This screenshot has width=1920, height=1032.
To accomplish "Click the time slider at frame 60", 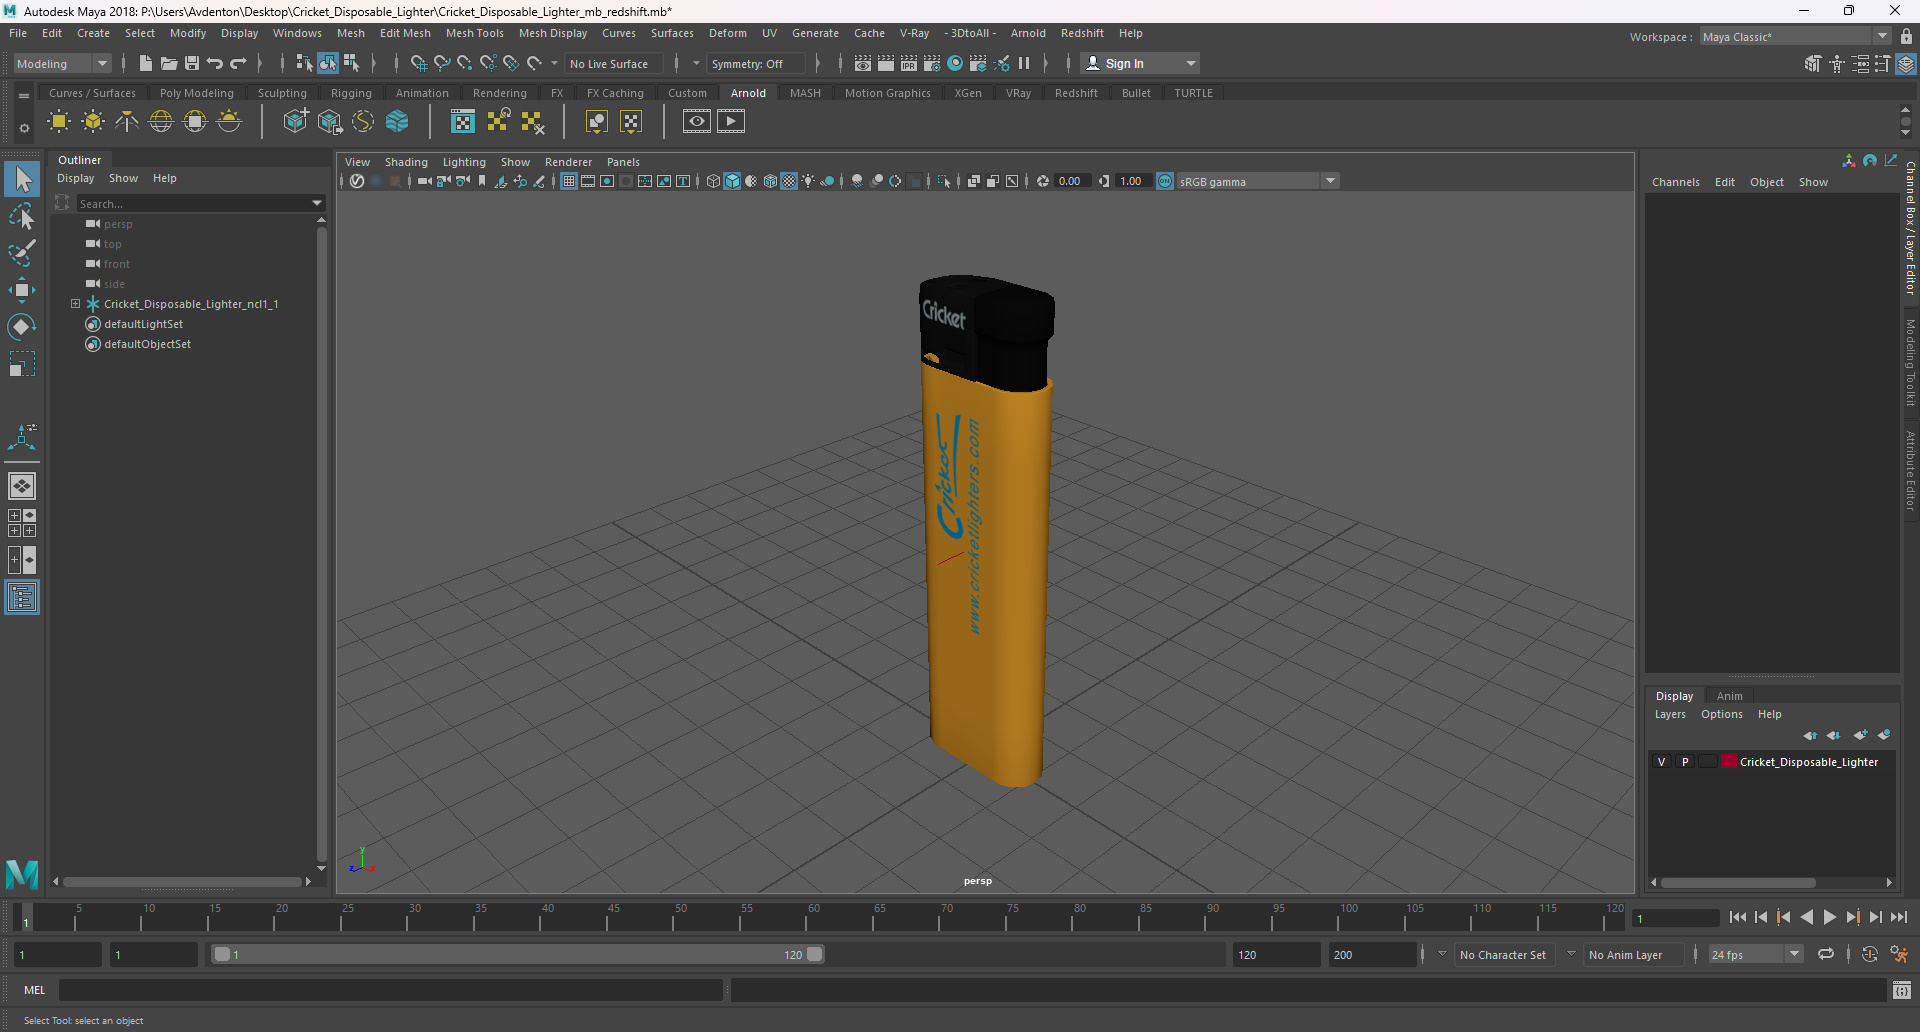I will tap(814, 916).
